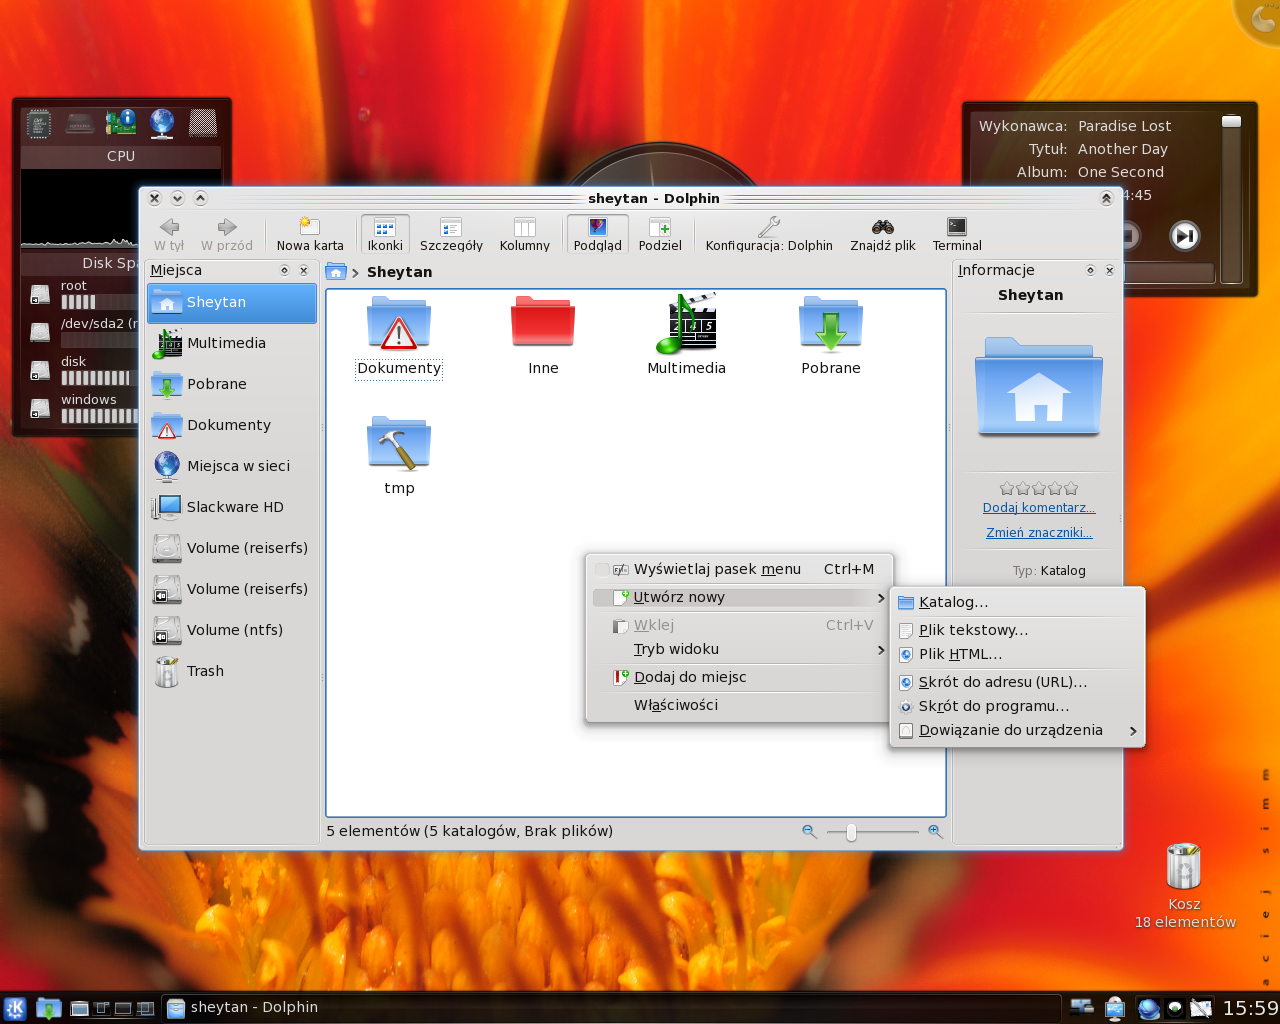Switch to Szczegóły view mode
1280x1024 pixels.
click(x=451, y=234)
